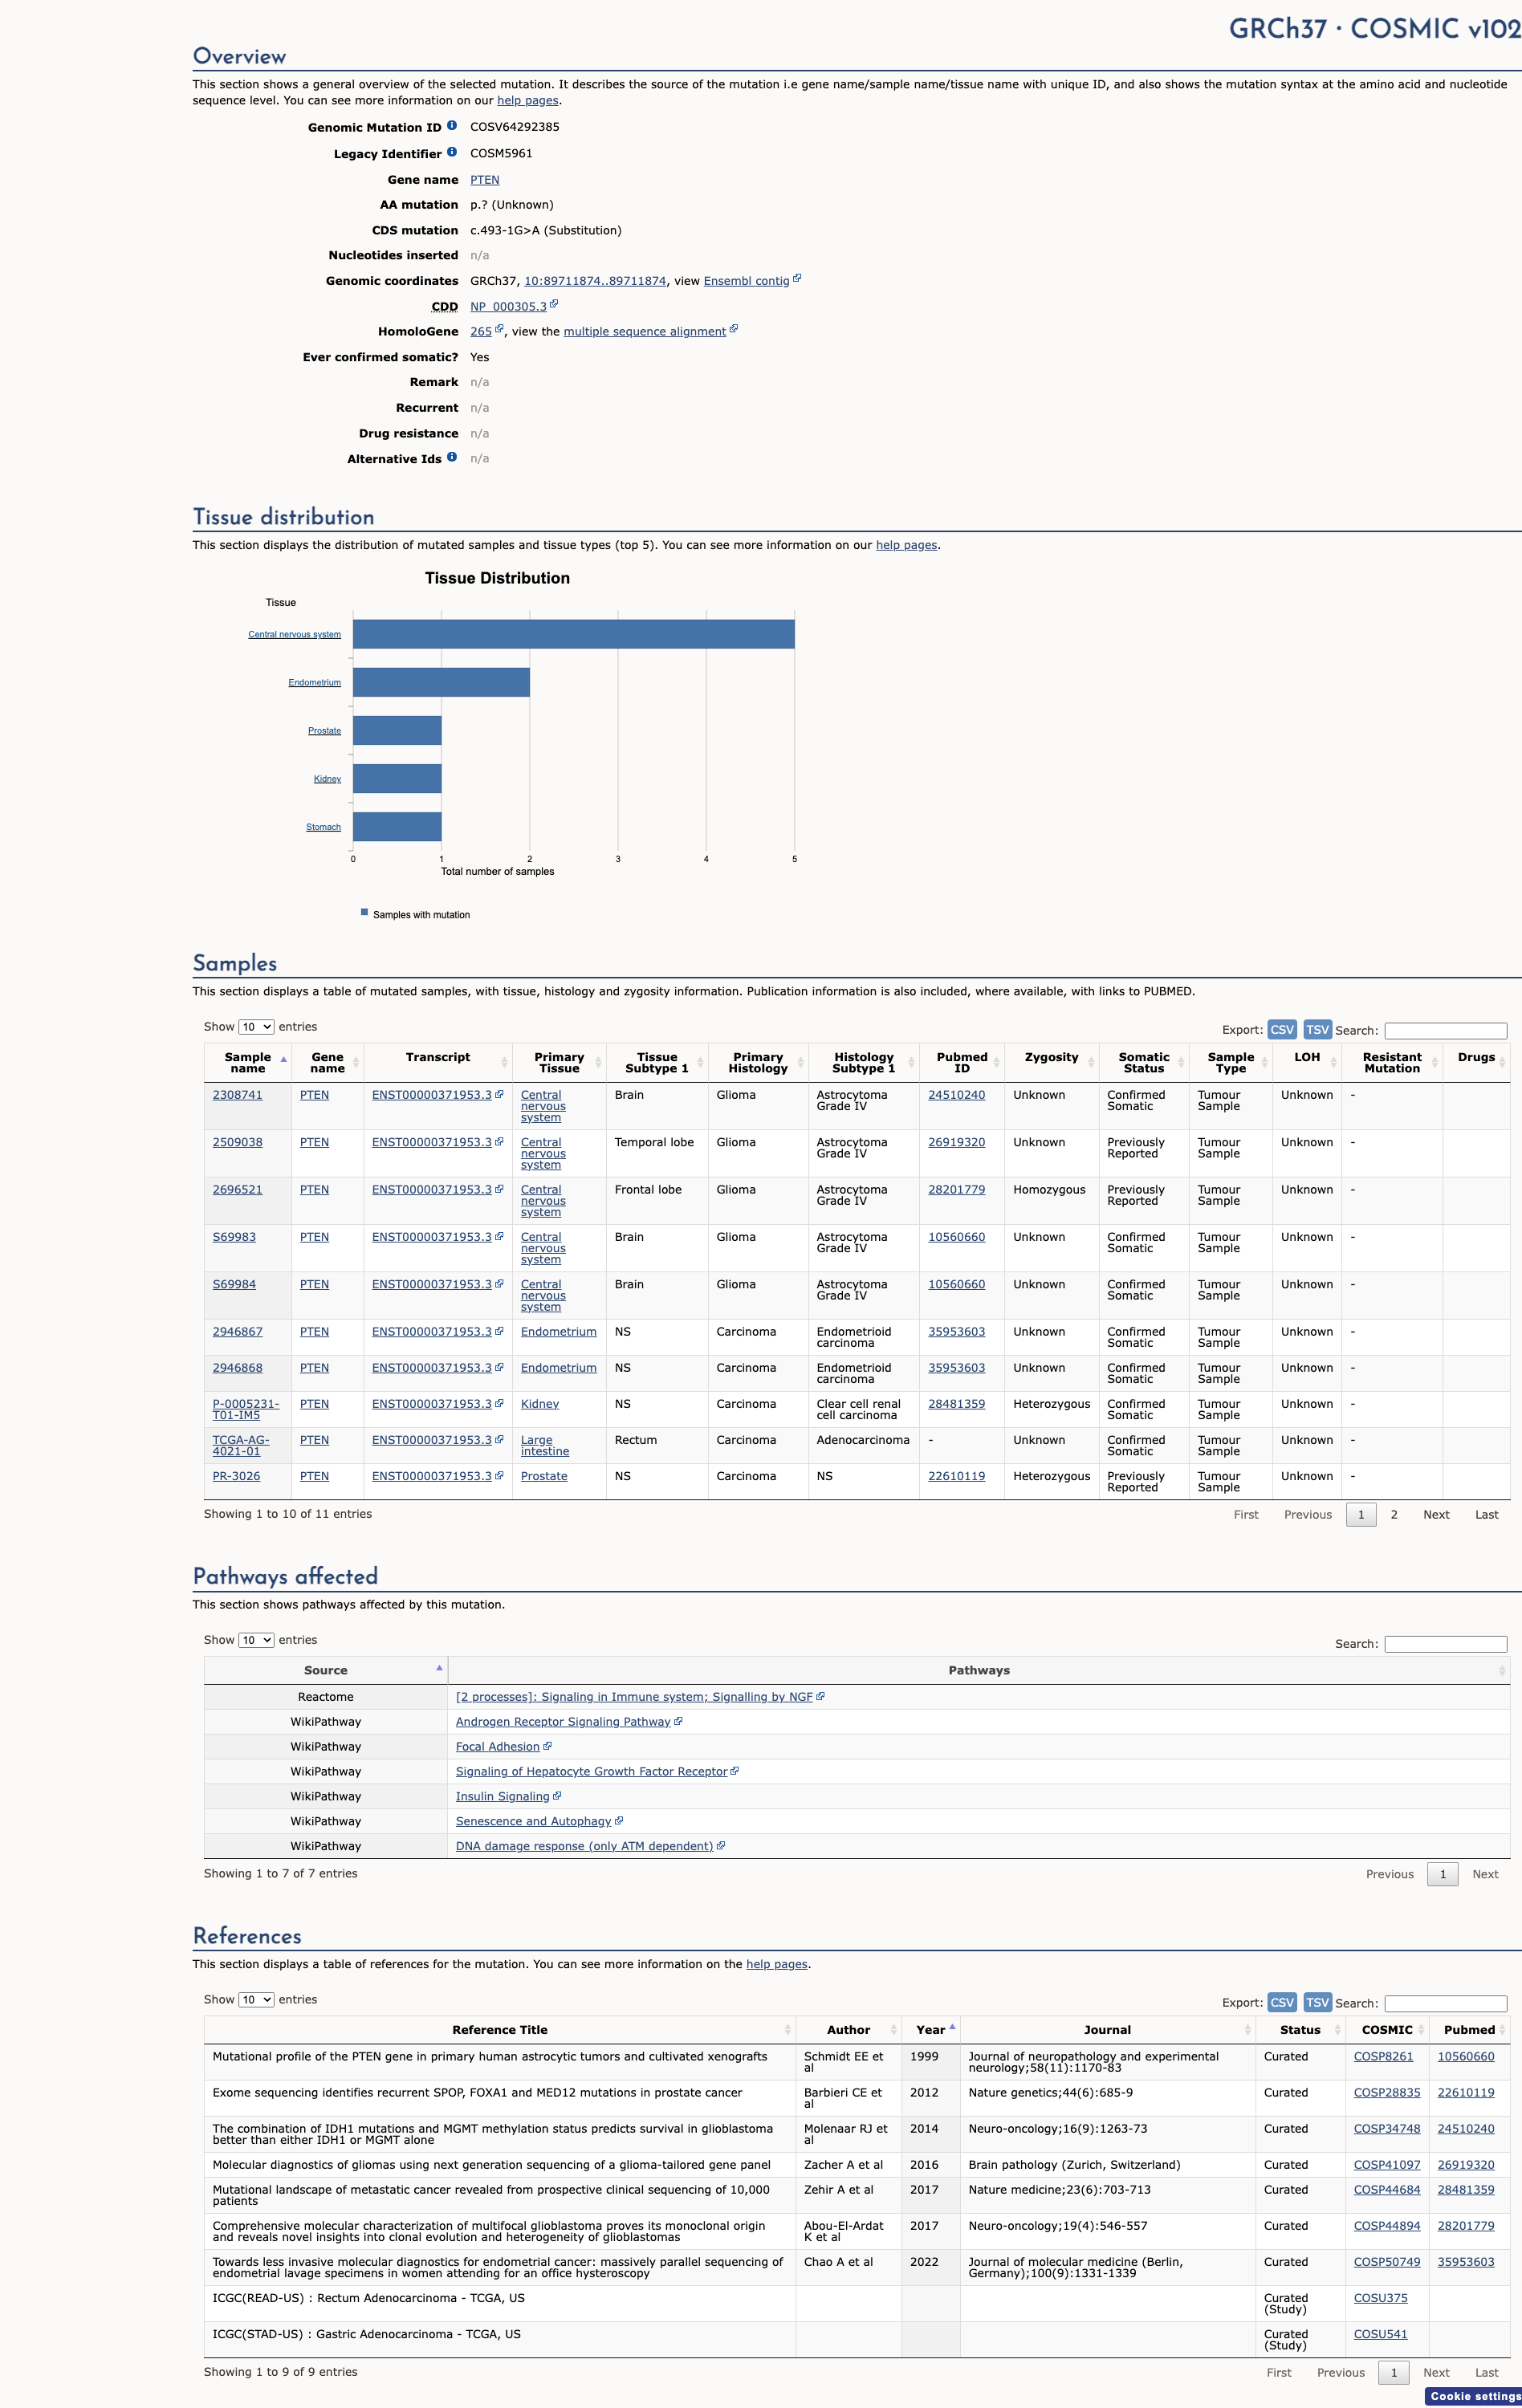Viewport: 1522px width, 2408px height.
Task: Export References table as CSV
Action: [x=1282, y=2002]
